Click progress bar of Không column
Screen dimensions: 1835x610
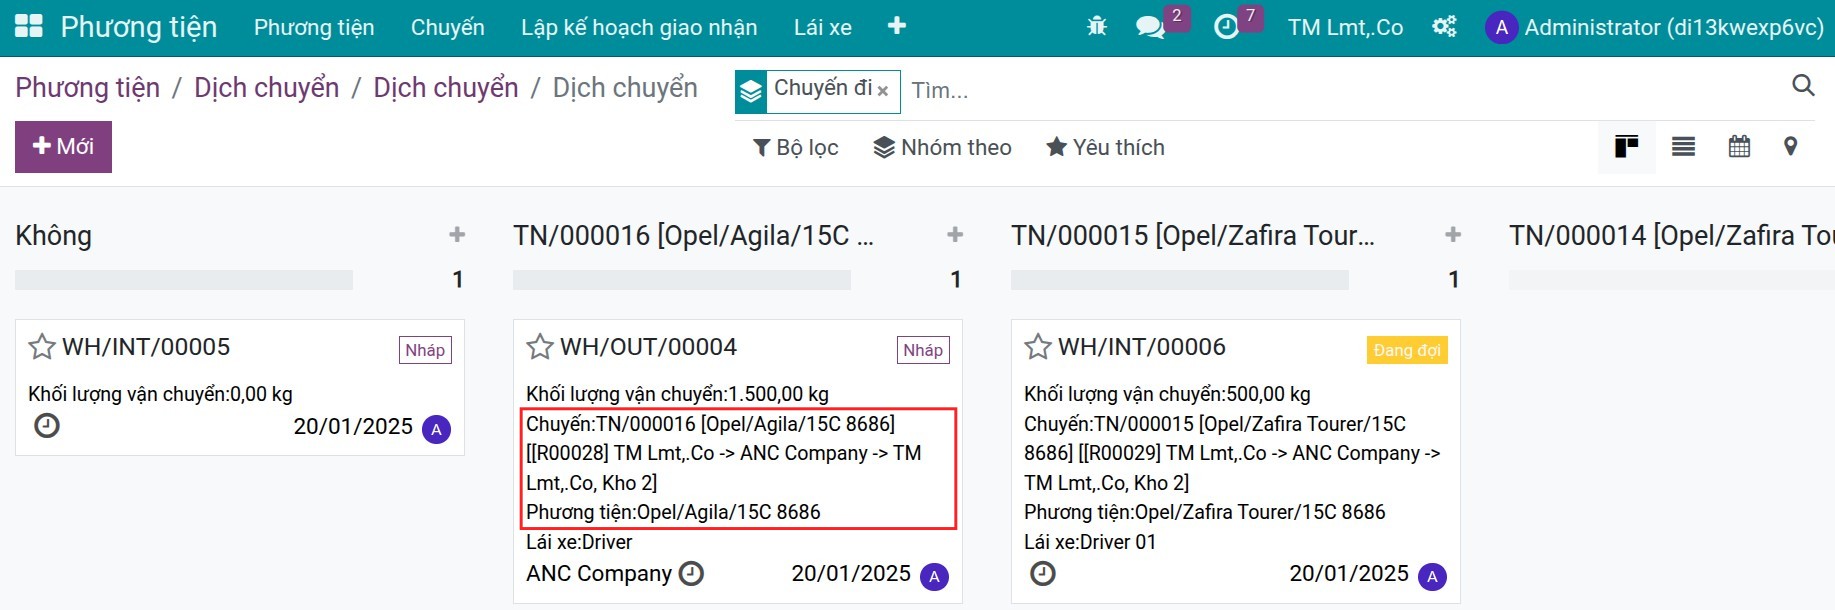point(184,280)
